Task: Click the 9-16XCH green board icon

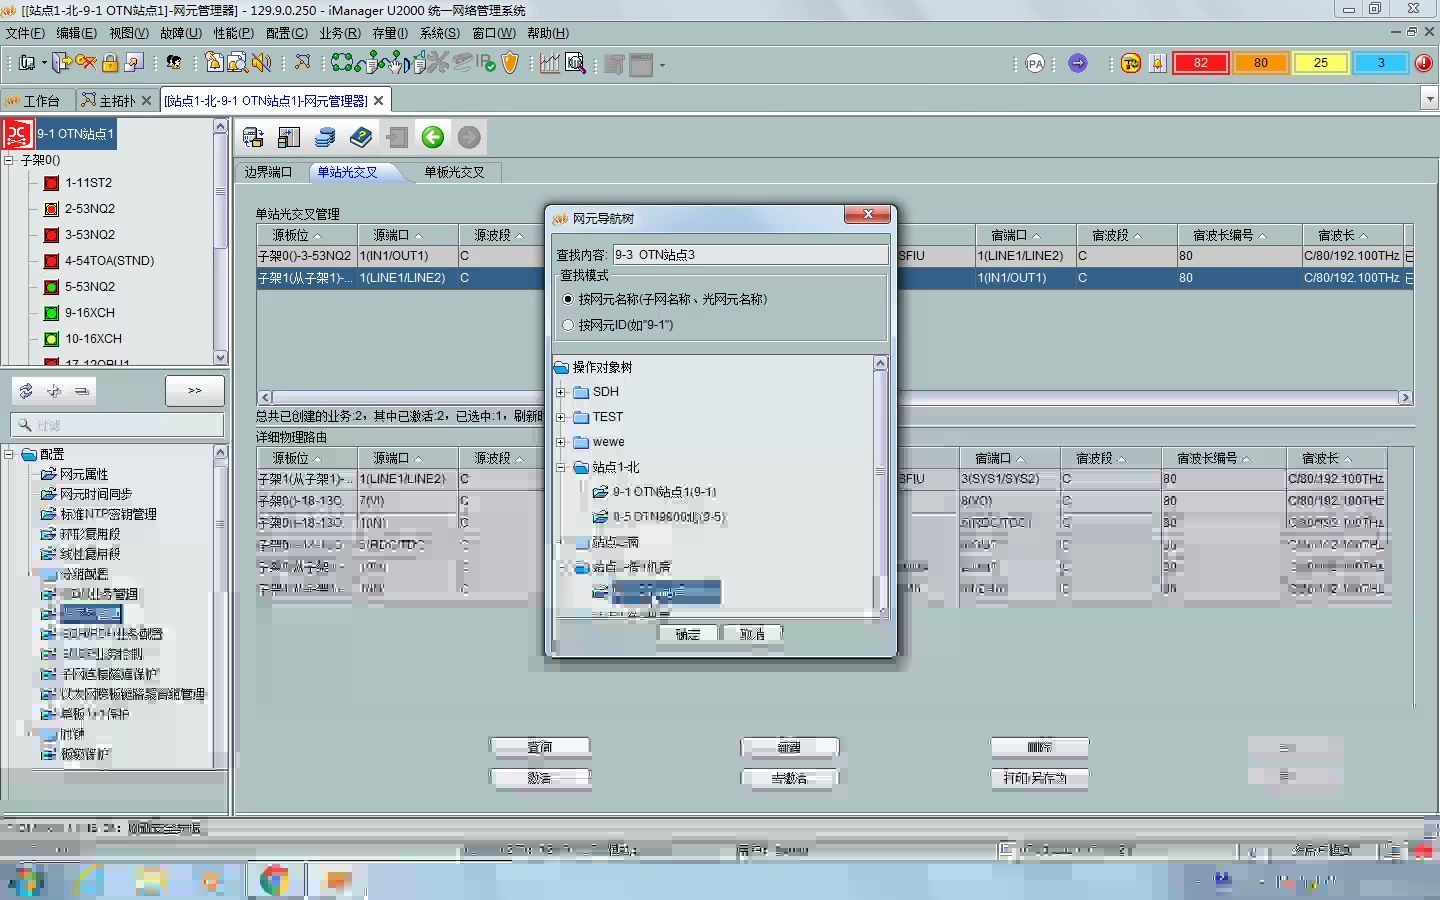Action: (x=52, y=313)
